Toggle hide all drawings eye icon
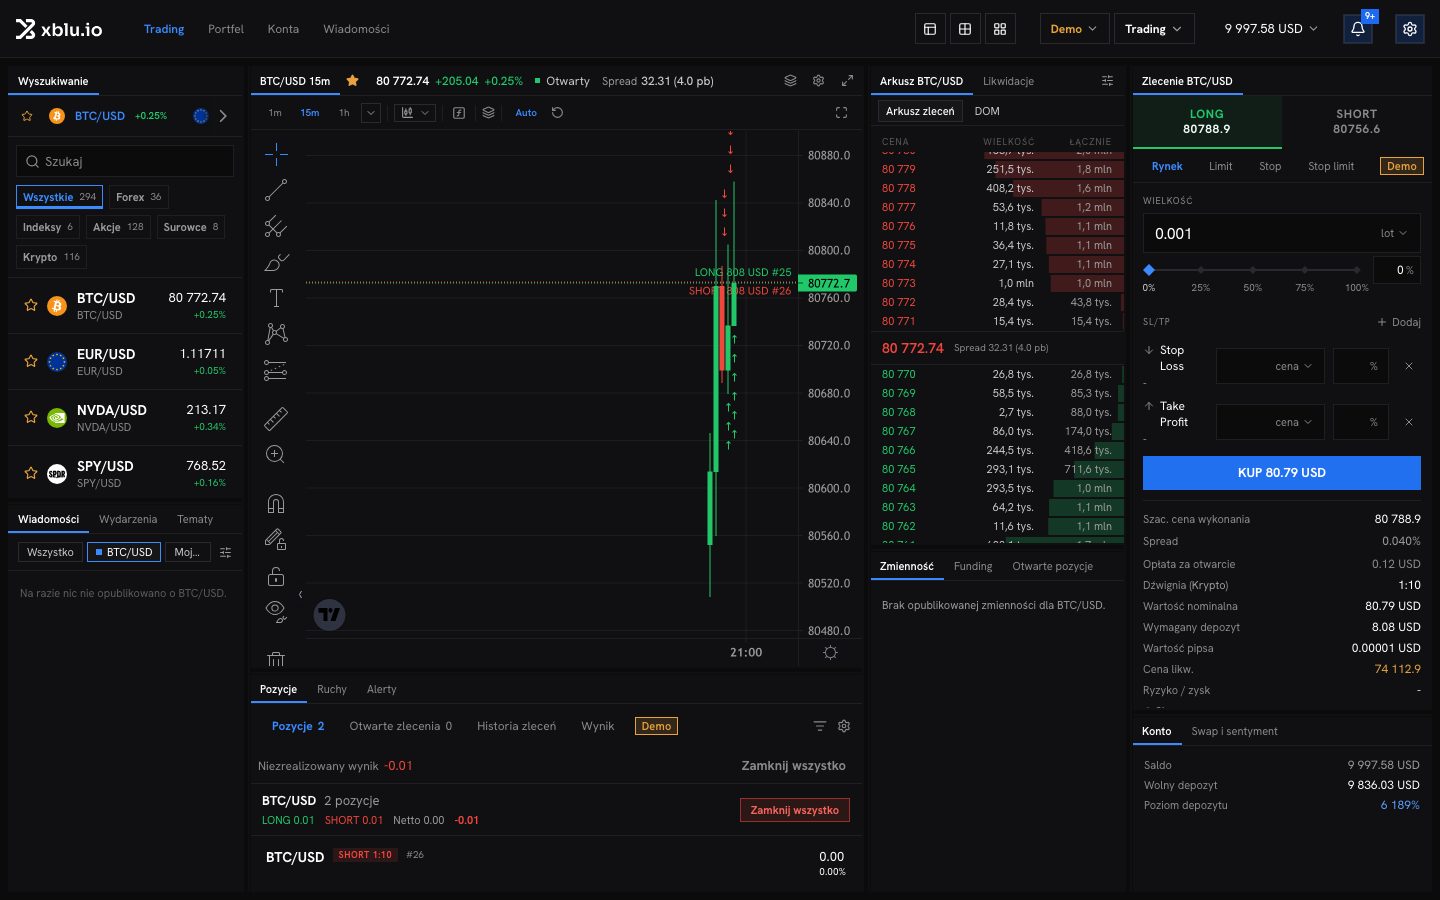Screen dimensions: 1440x900 click(x=276, y=611)
